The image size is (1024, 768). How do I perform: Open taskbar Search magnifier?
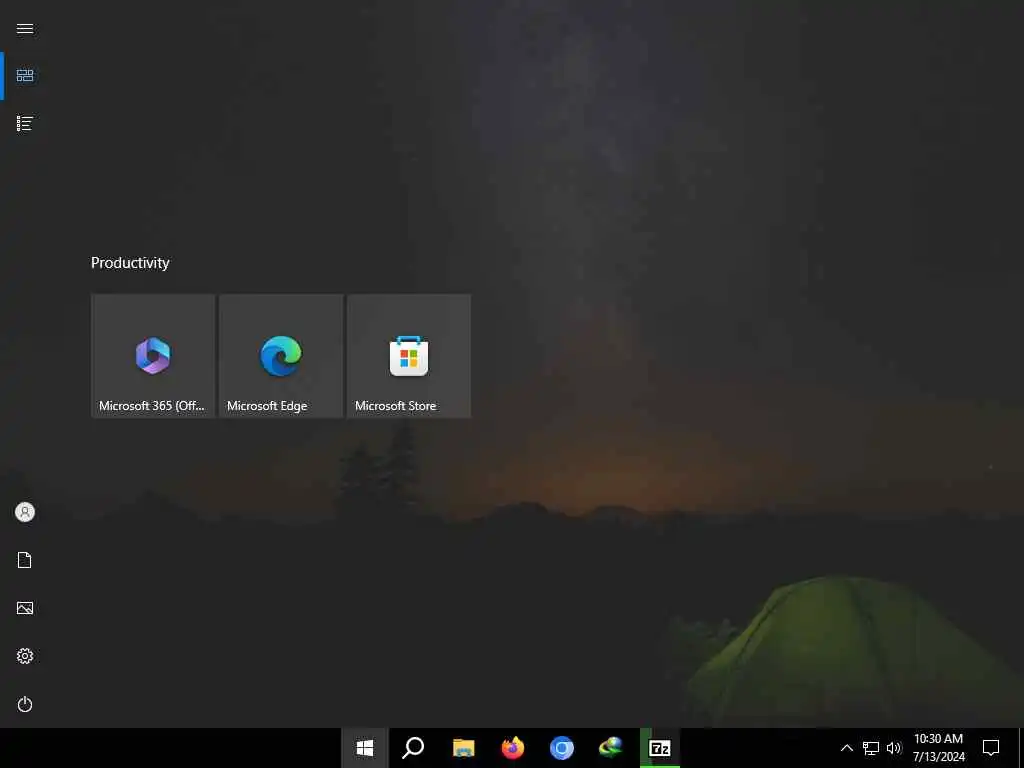click(x=413, y=748)
